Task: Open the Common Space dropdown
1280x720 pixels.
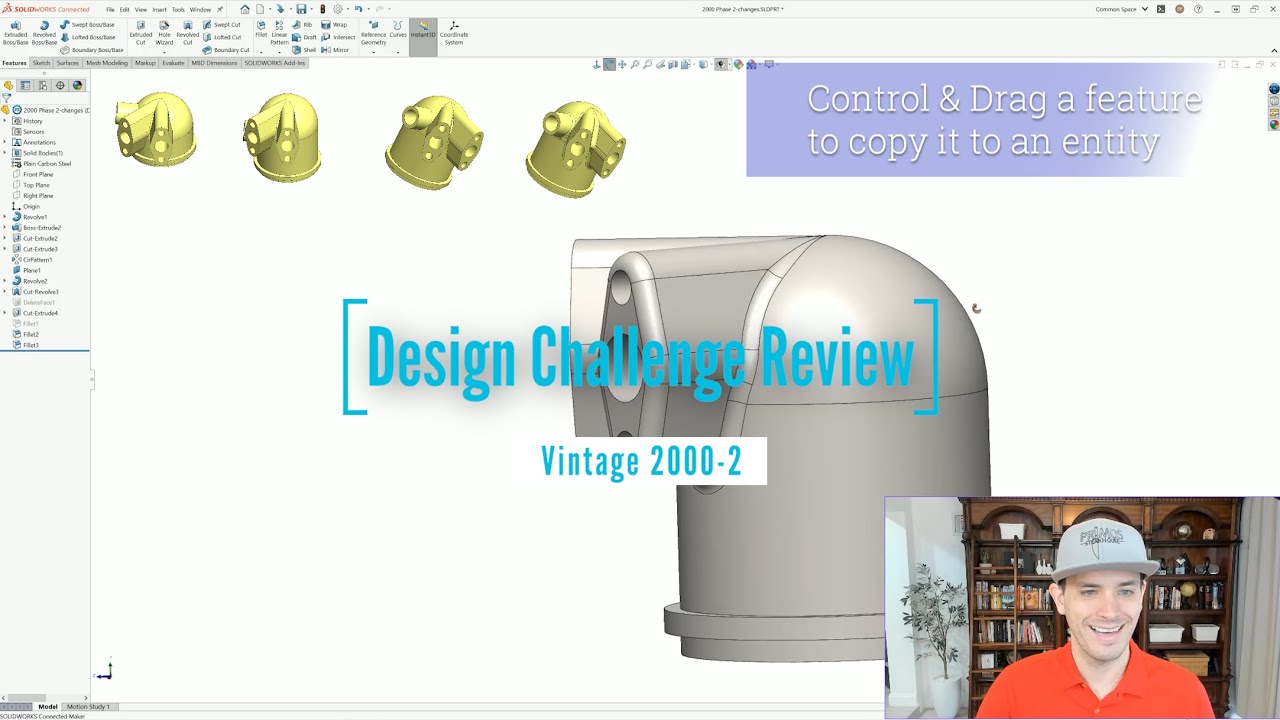Action: 1122,9
